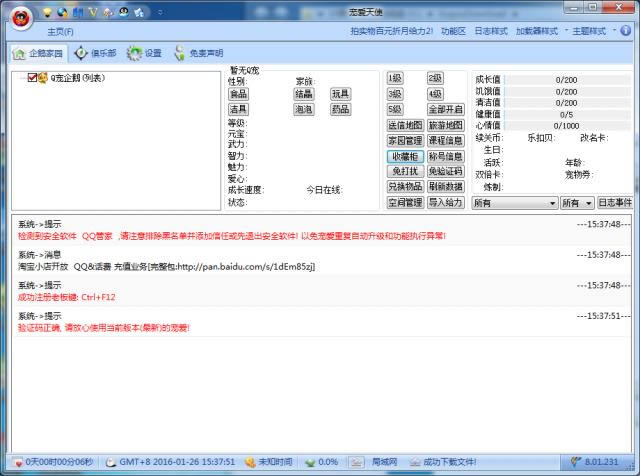Click the blue info icon at top right
Image resolution: width=640 pixels, height=476 pixels.
pyautogui.click(x=625, y=31)
